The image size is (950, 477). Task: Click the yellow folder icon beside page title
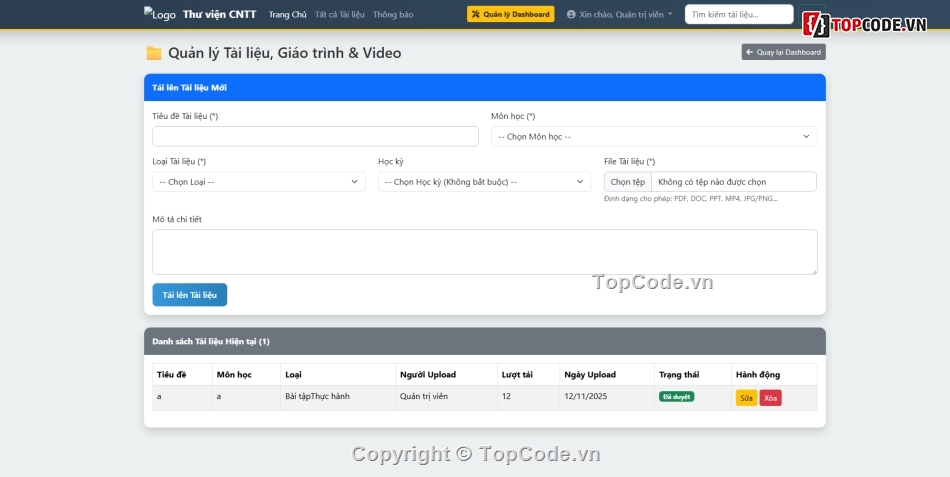coord(154,53)
